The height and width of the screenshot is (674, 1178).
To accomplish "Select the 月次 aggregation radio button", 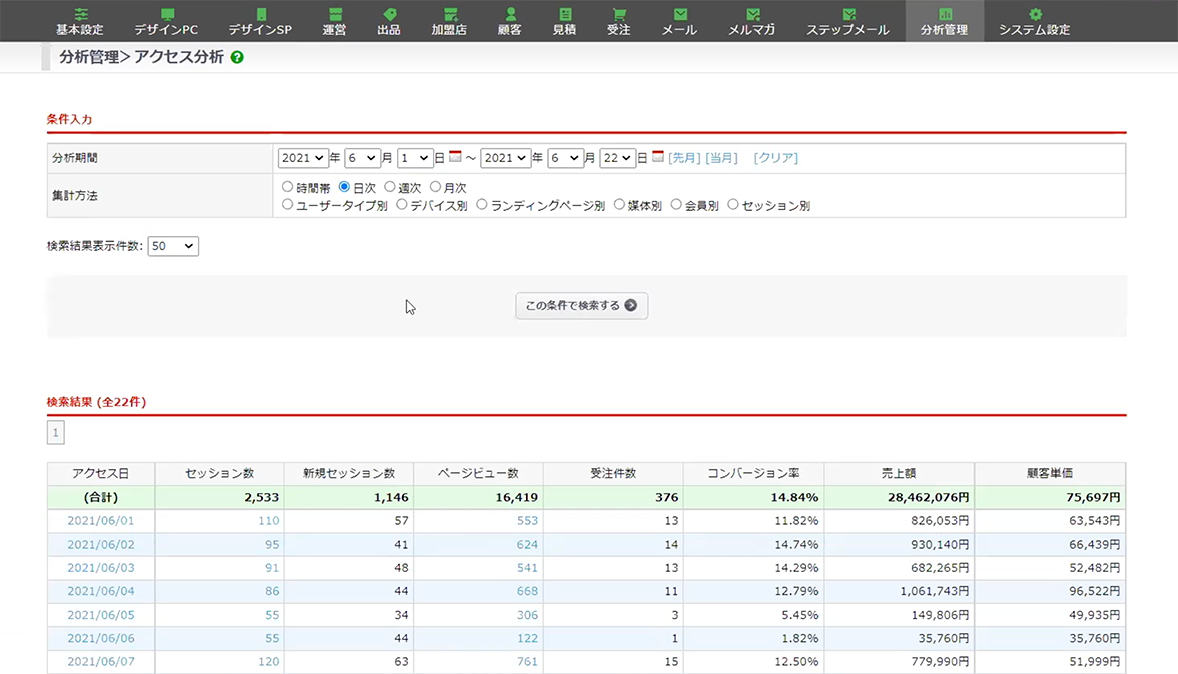I will click(435, 187).
